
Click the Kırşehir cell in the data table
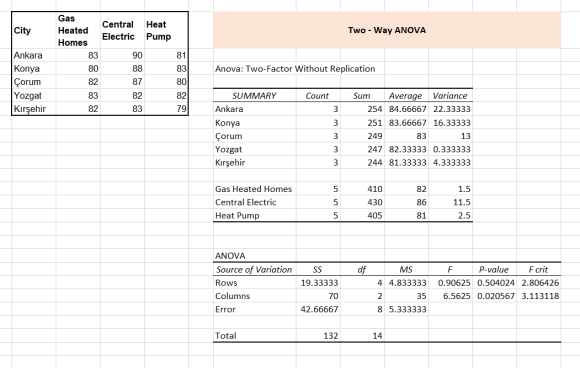(x=34, y=109)
